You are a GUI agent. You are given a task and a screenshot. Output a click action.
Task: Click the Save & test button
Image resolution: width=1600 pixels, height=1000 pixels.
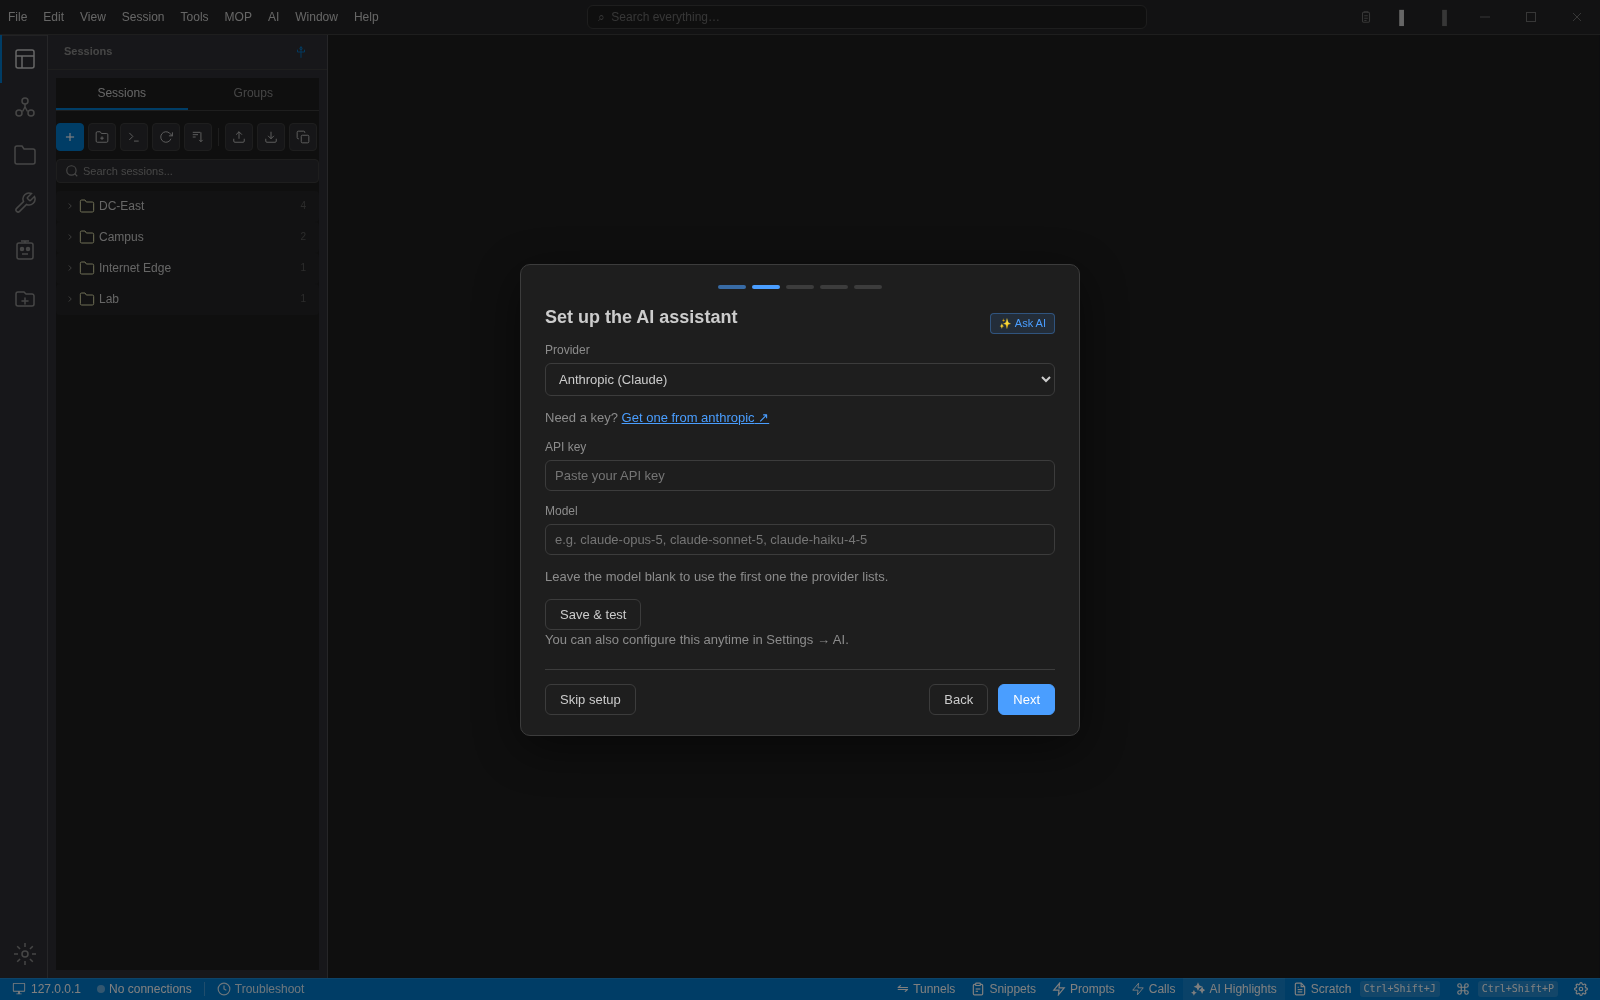tap(593, 615)
